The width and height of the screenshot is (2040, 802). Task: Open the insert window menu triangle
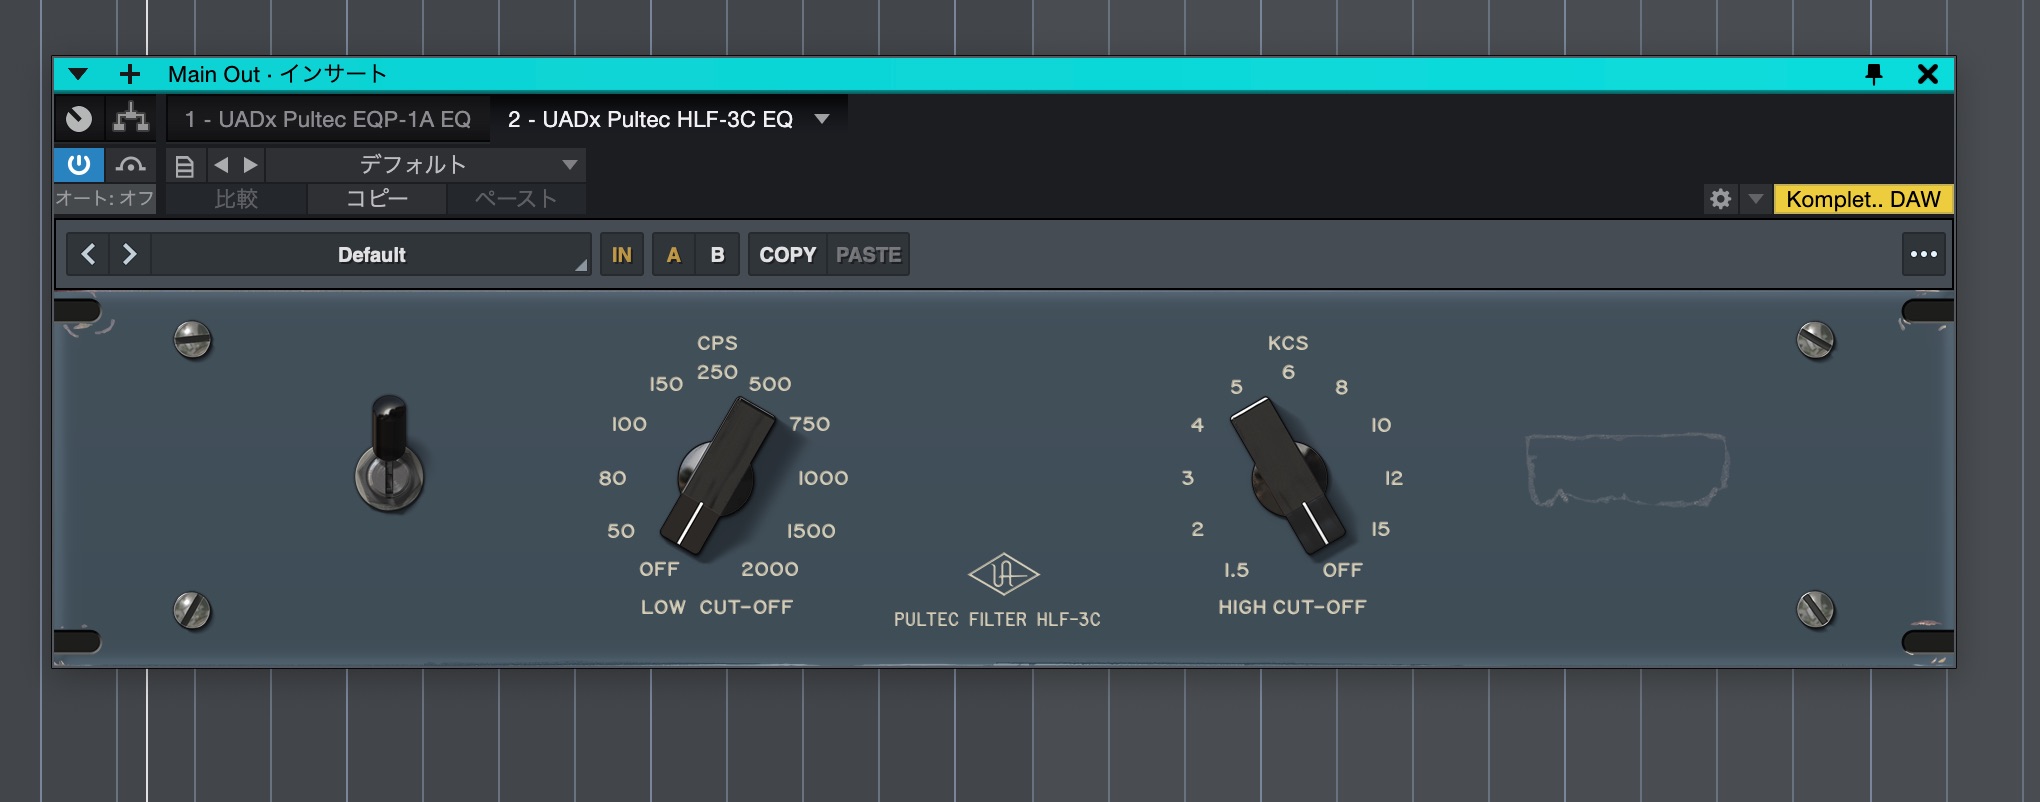click(x=78, y=74)
